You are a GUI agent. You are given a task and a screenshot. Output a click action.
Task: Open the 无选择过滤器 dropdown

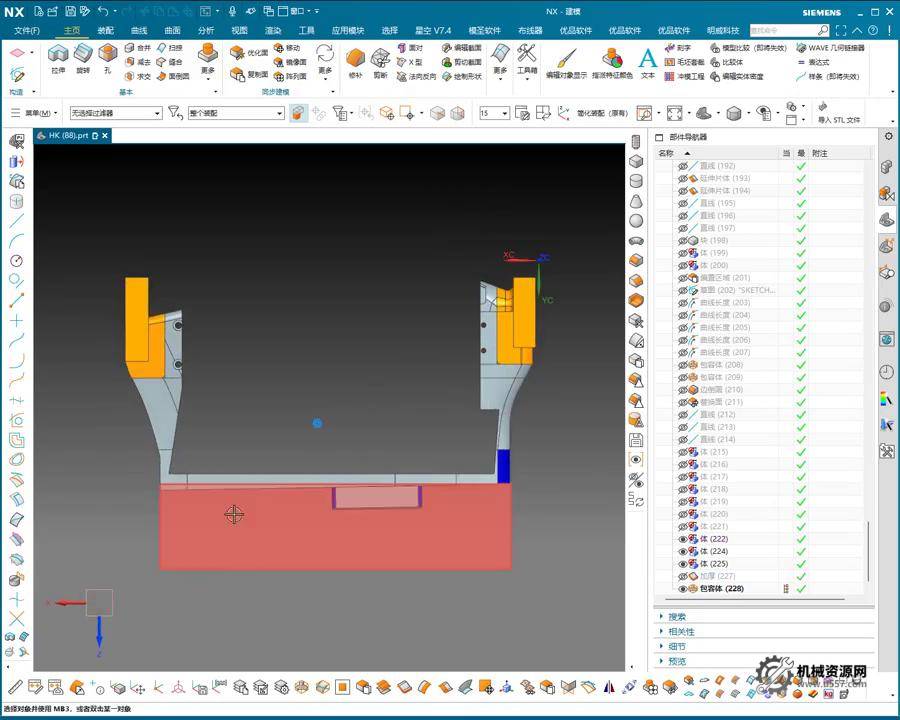tap(115, 113)
